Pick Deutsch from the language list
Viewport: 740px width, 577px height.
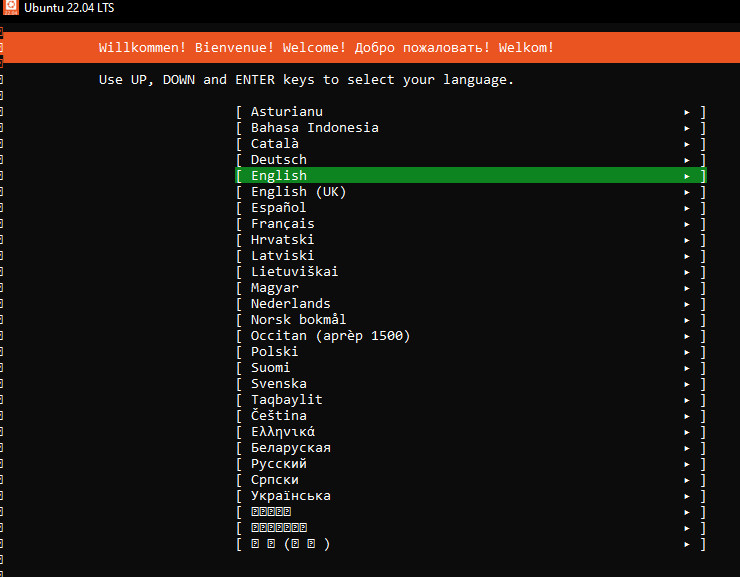279,160
